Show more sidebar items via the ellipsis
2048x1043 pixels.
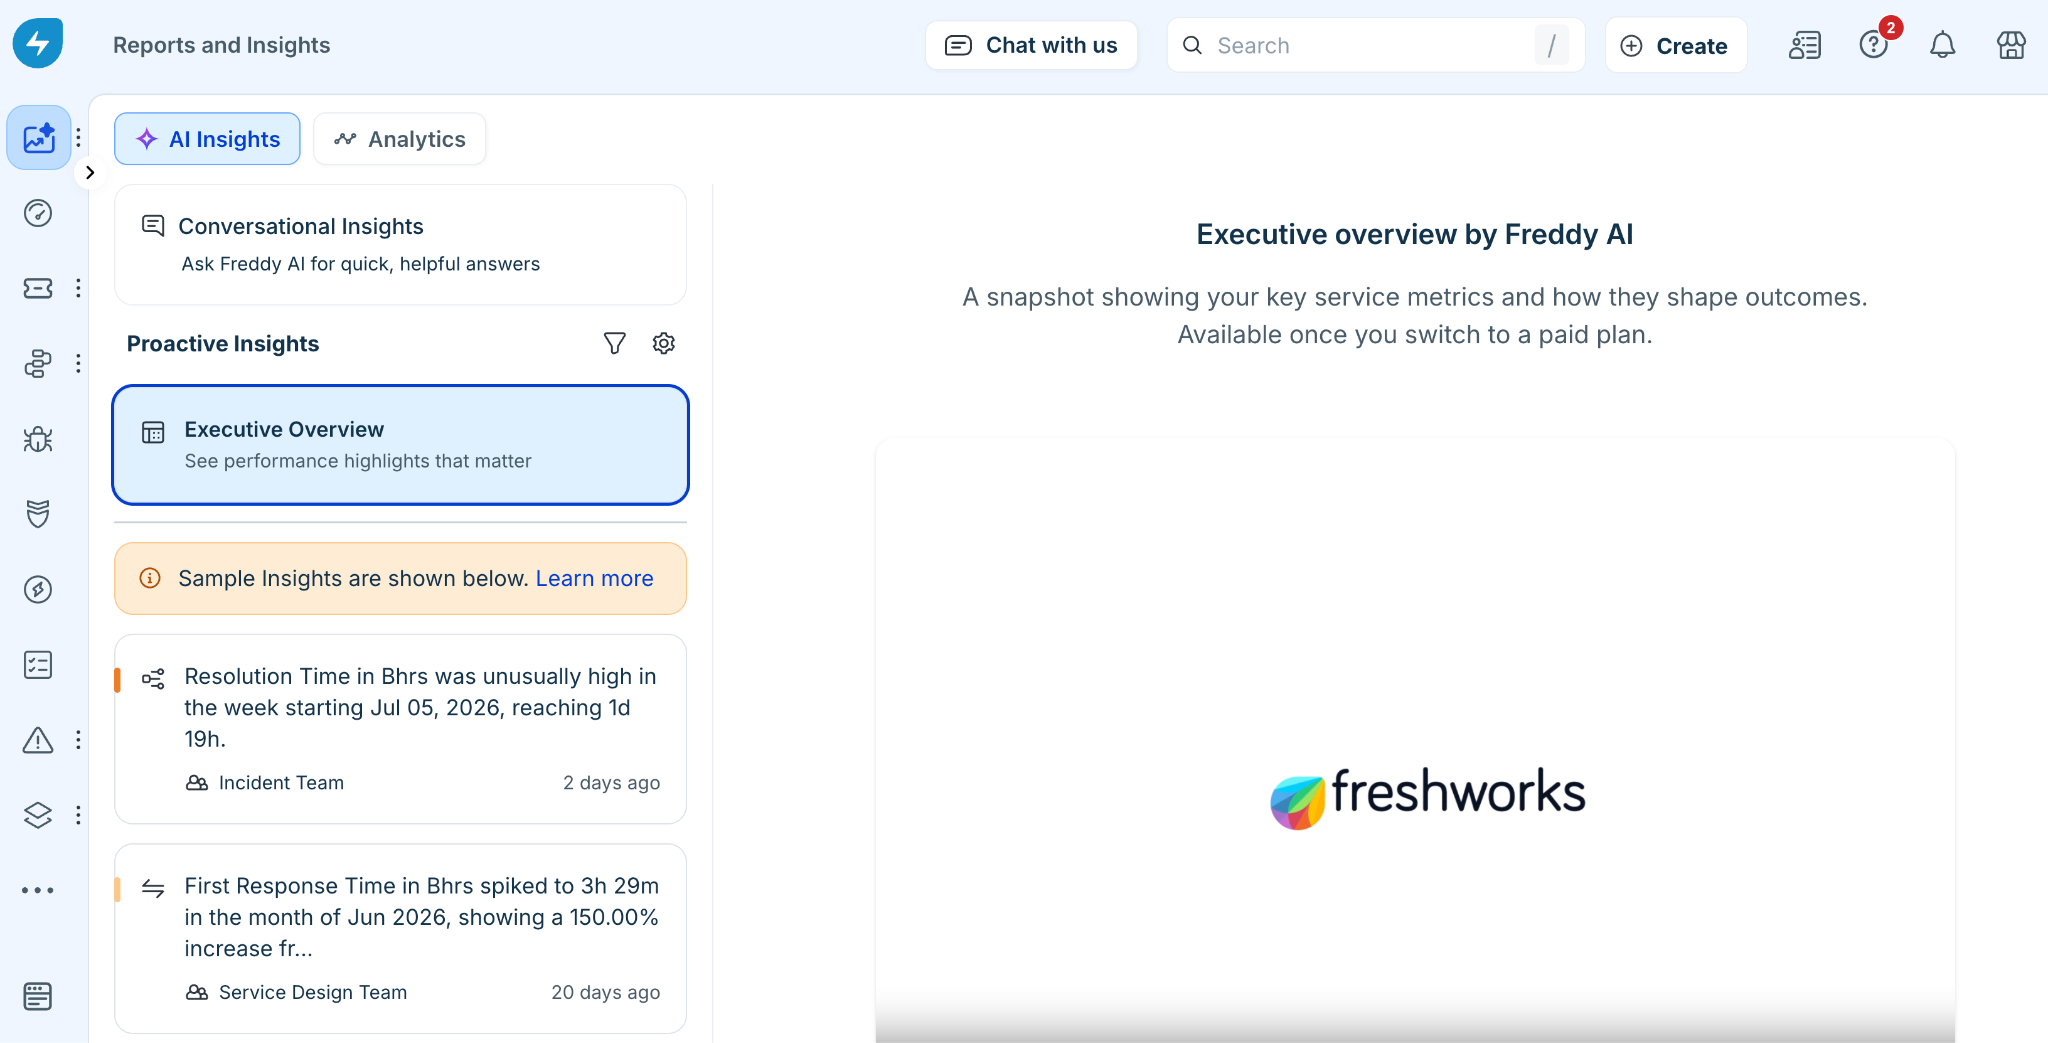[x=38, y=890]
